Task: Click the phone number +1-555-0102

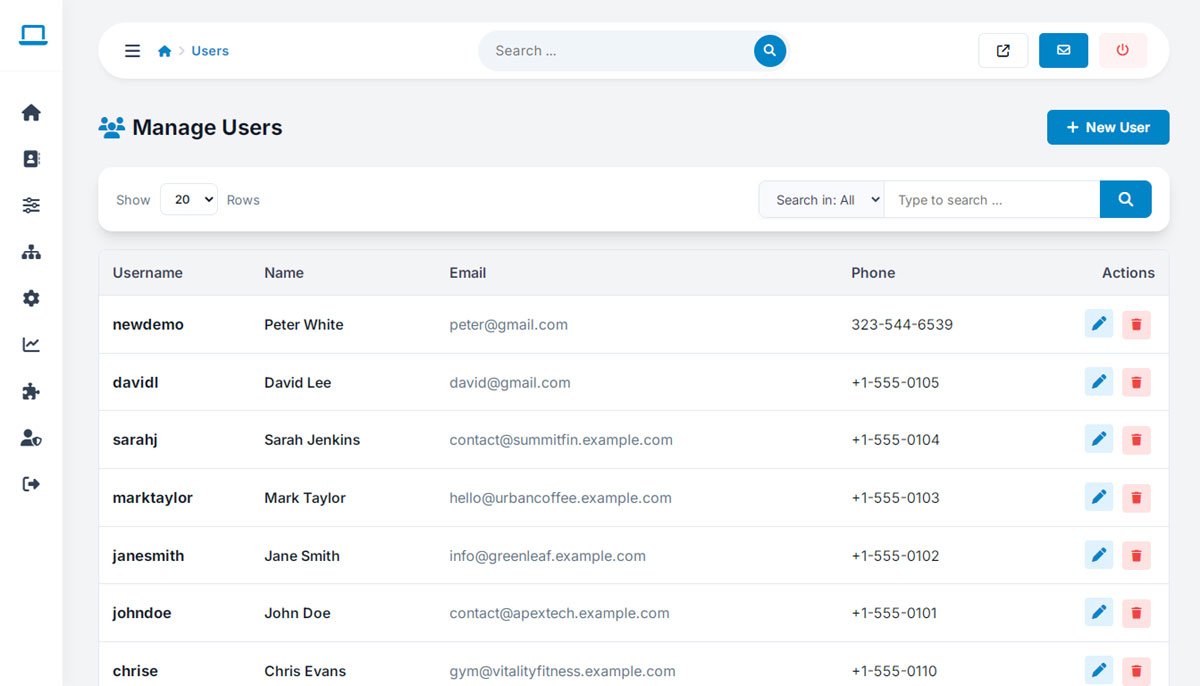Action: [x=896, y=555]
